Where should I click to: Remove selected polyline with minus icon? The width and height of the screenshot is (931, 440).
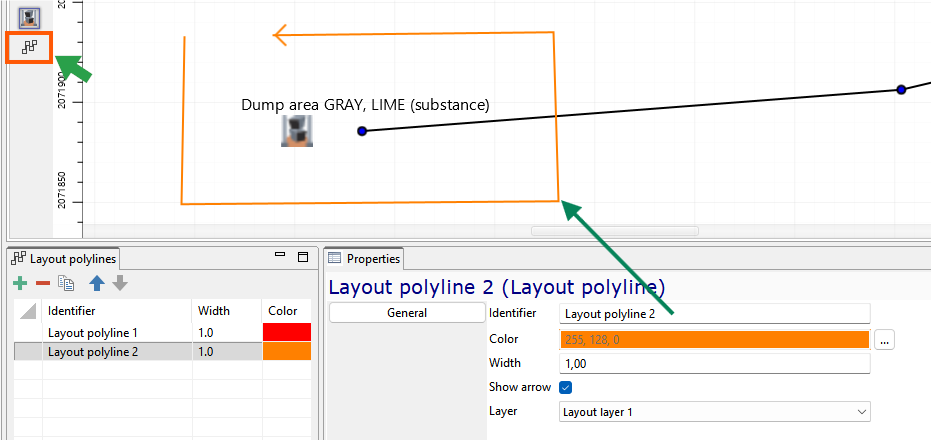tap(43, 284)
